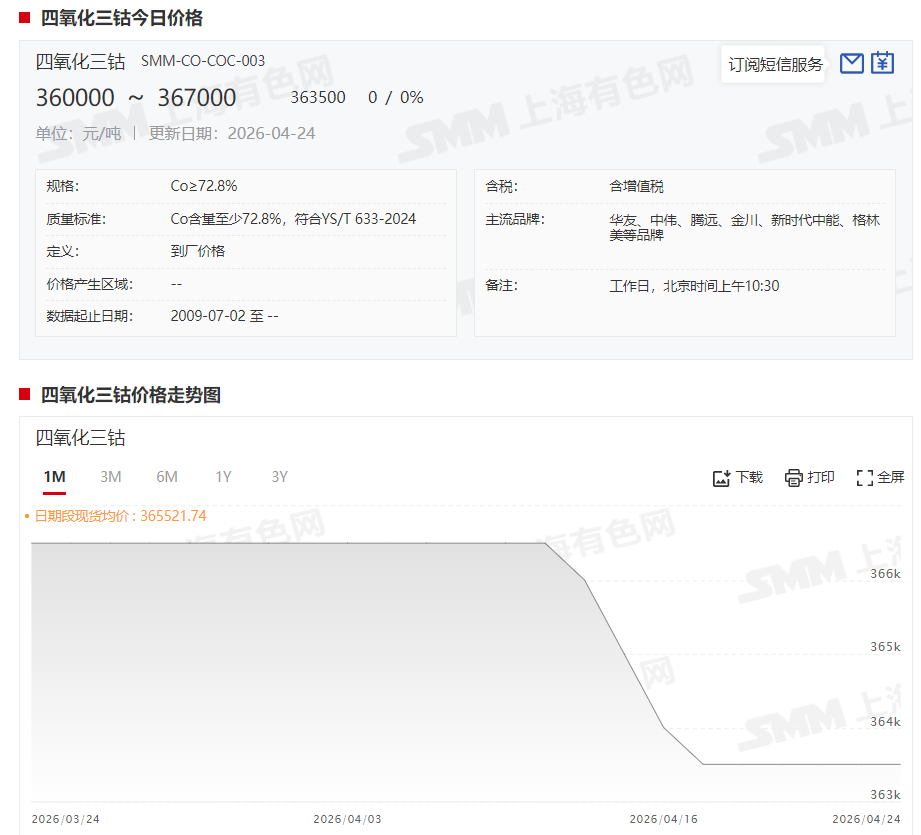Switch chart to 6M range

(x=167, y=477)
